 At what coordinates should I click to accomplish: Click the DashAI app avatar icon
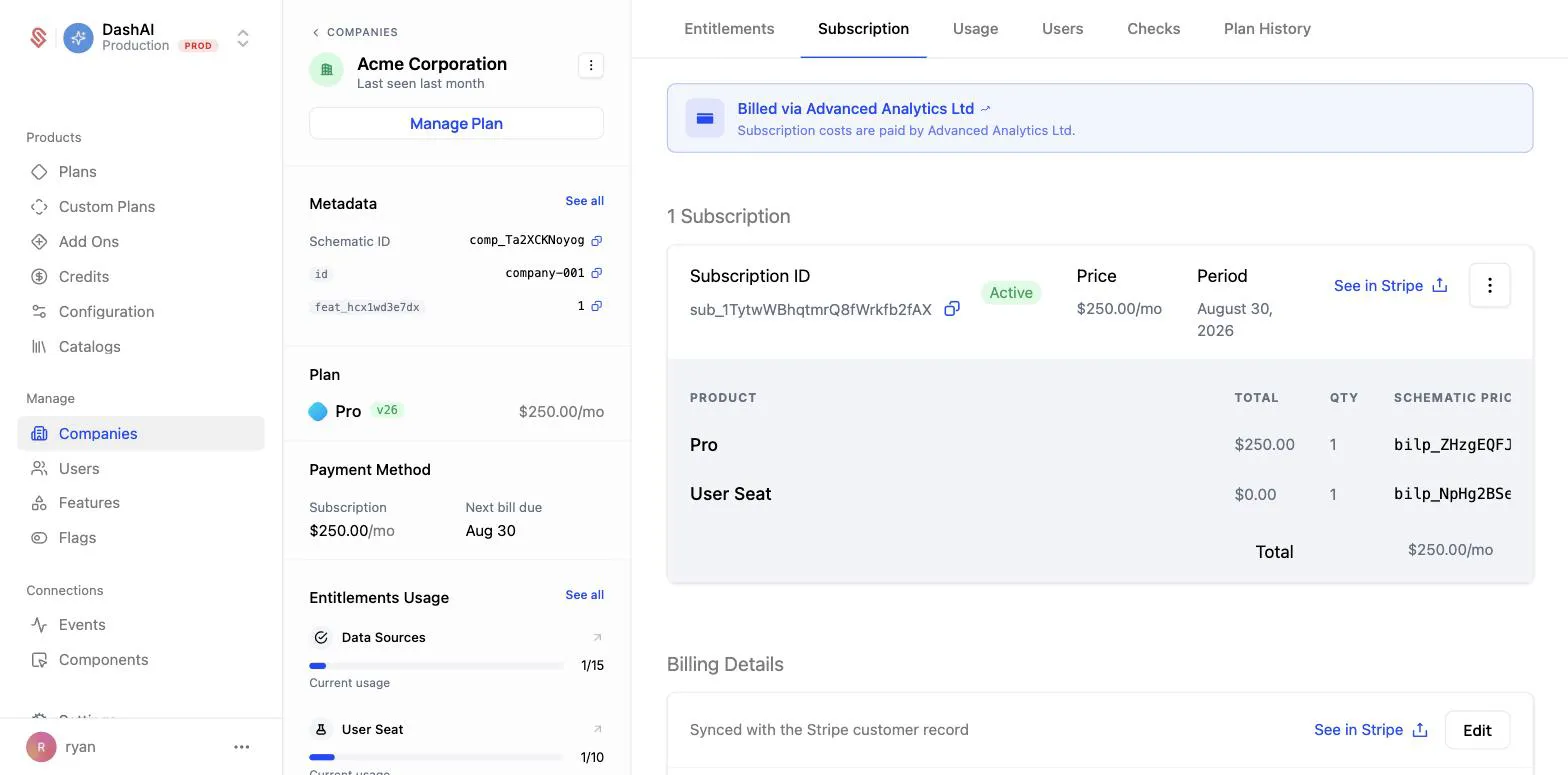78,38
